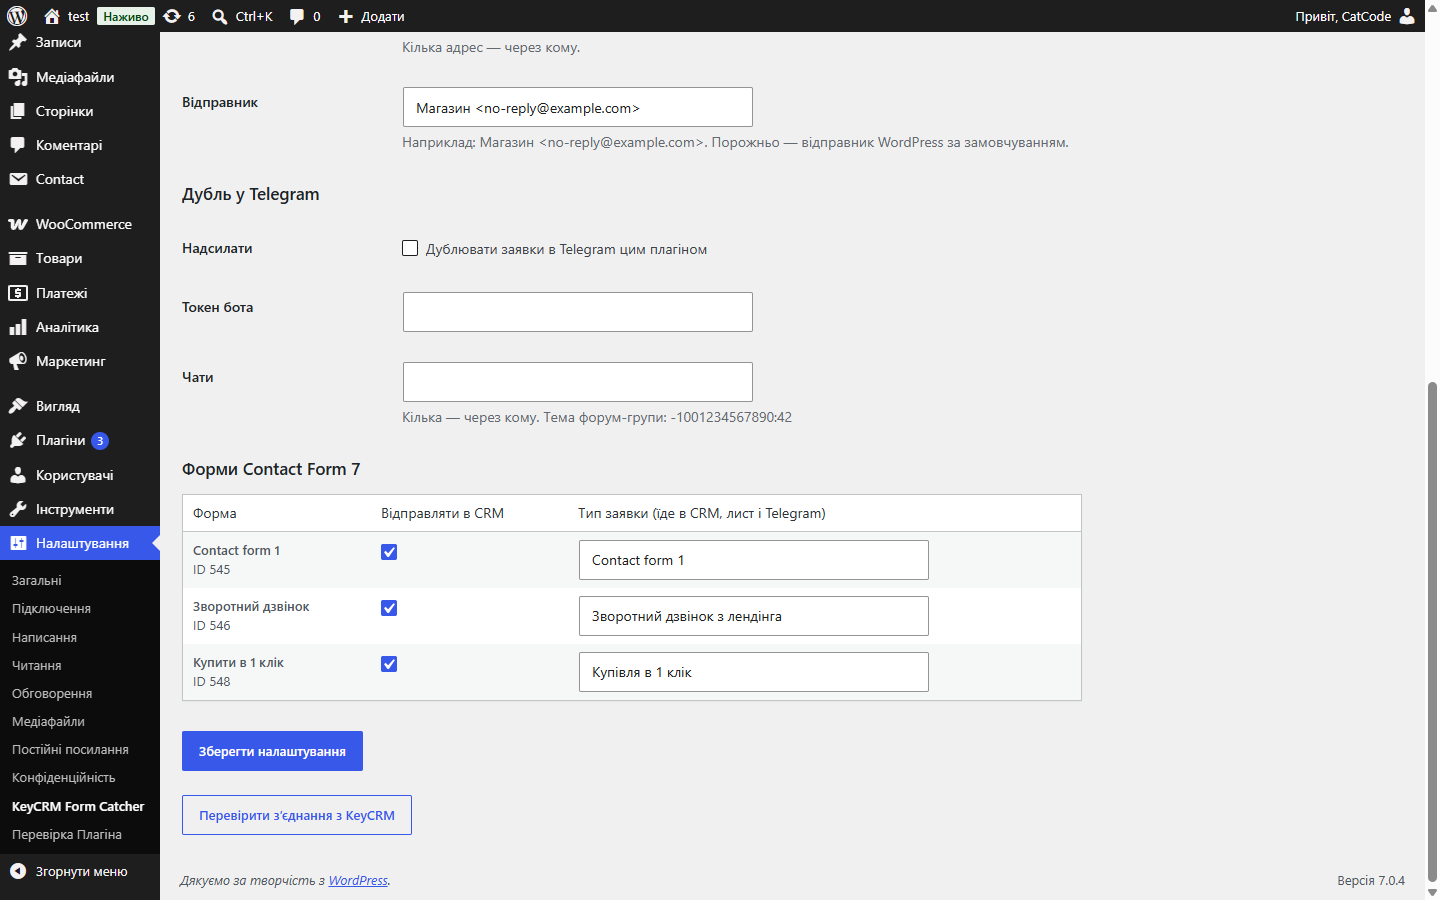Click the Перевірити з'єднання з KeyCRM button

point(297,815)
